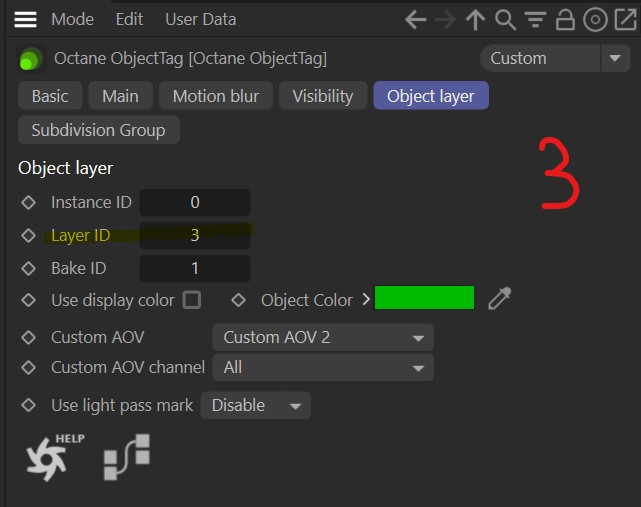Click the node editor icon beside HELP
The height and width of the screenshot is (507, 641).
click(x=127, y=457)
